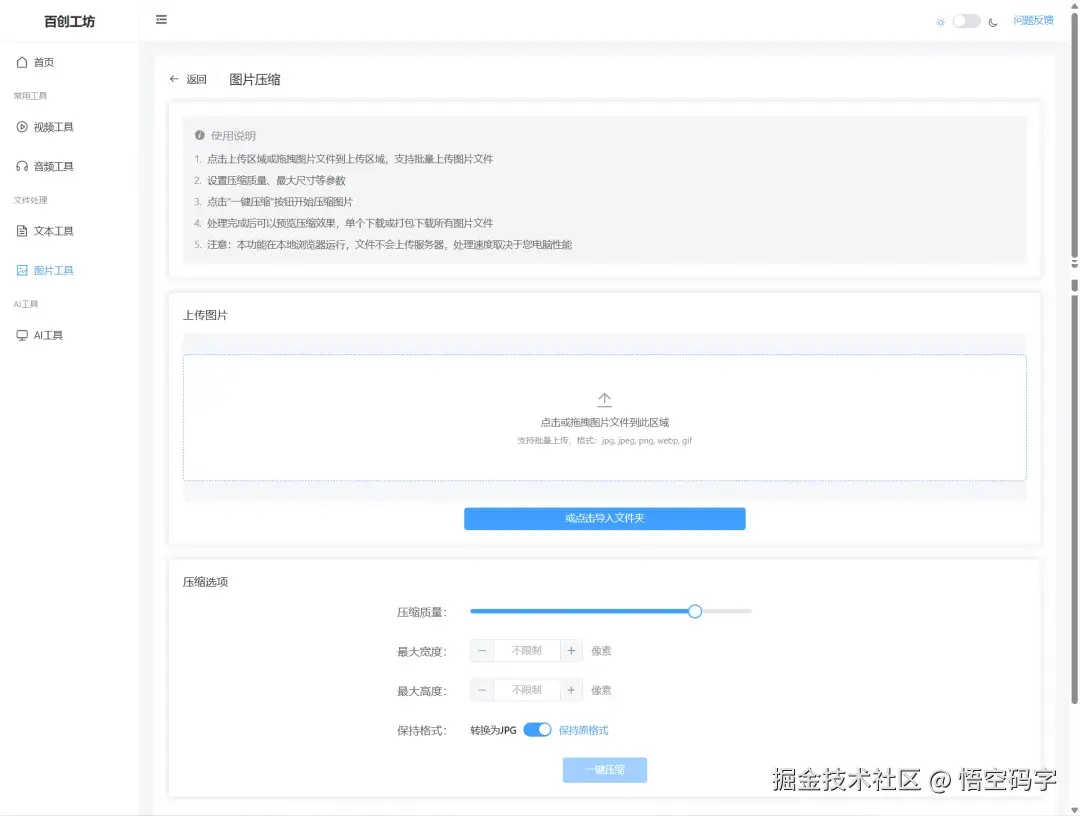Toggle dark mode switch

click(x=963, y=19)
